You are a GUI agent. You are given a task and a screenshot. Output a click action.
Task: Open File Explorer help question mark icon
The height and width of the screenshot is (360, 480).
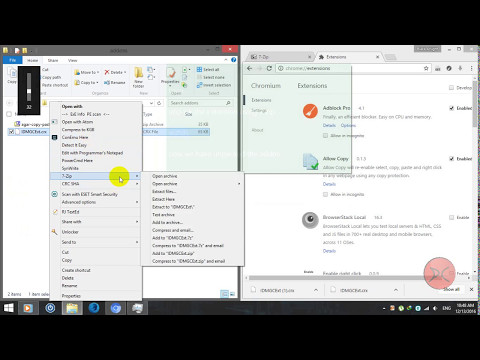click(234, 60)
